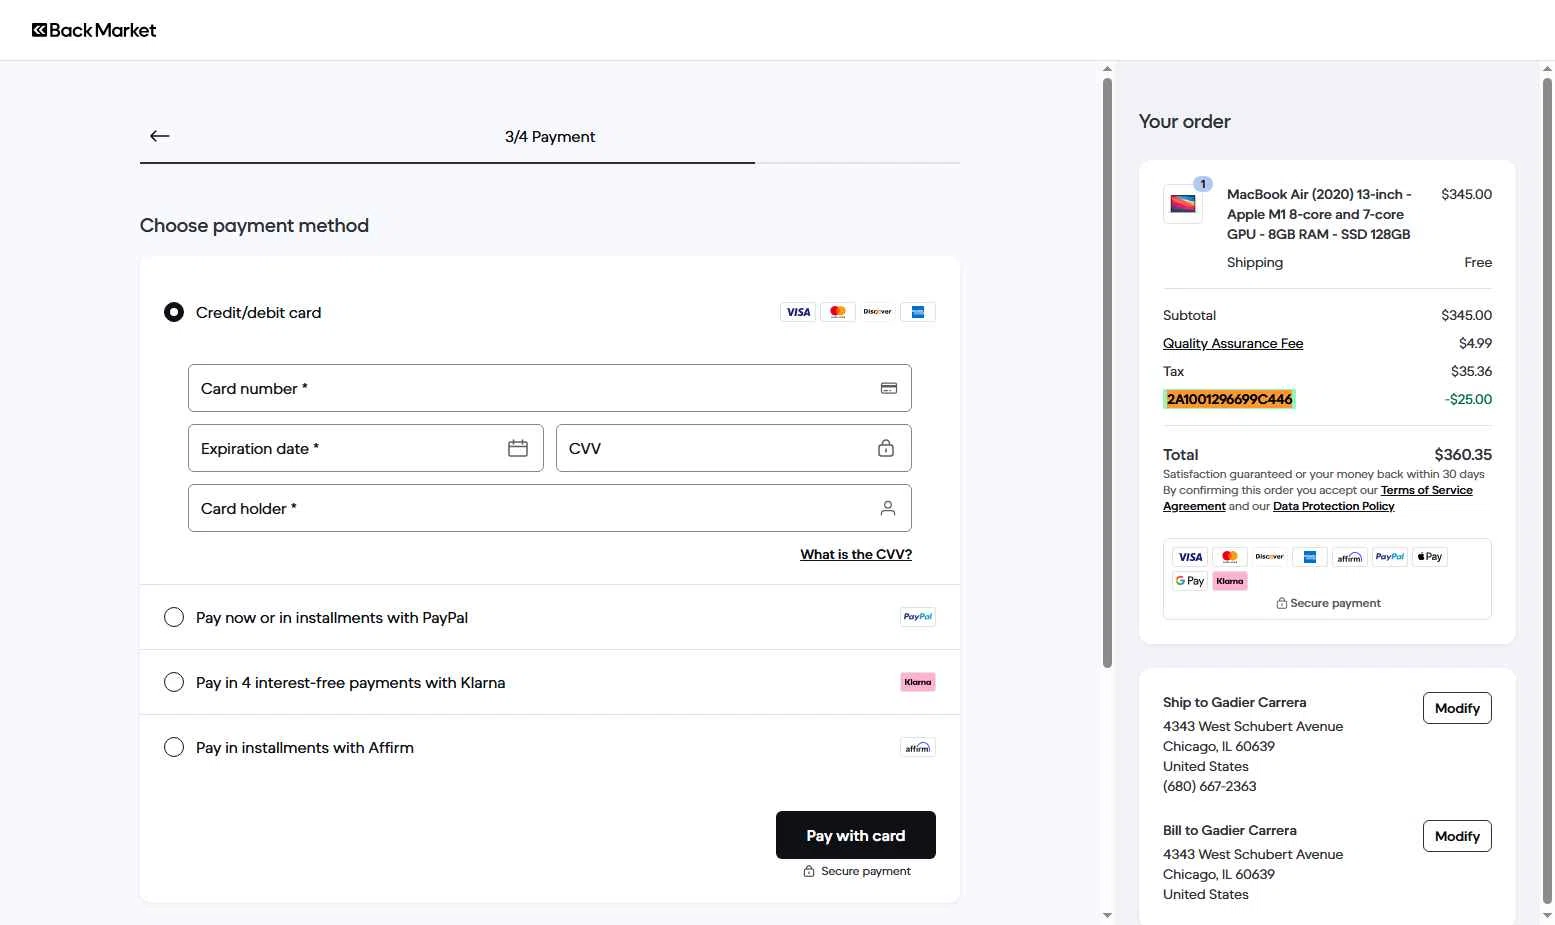The image size is (1555, 925).
Task: Click the order sidebar scrollbar thumb
Action: coord(1548,490)
